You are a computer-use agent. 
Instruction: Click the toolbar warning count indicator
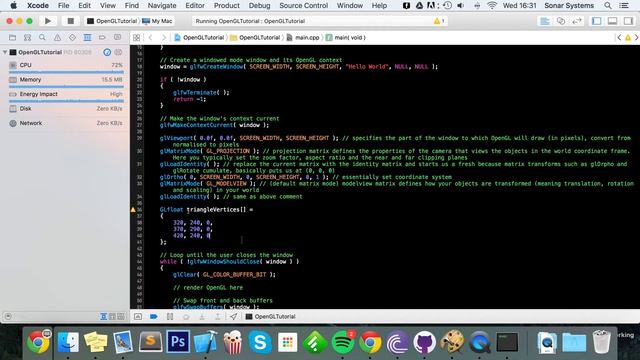(439, 21)
